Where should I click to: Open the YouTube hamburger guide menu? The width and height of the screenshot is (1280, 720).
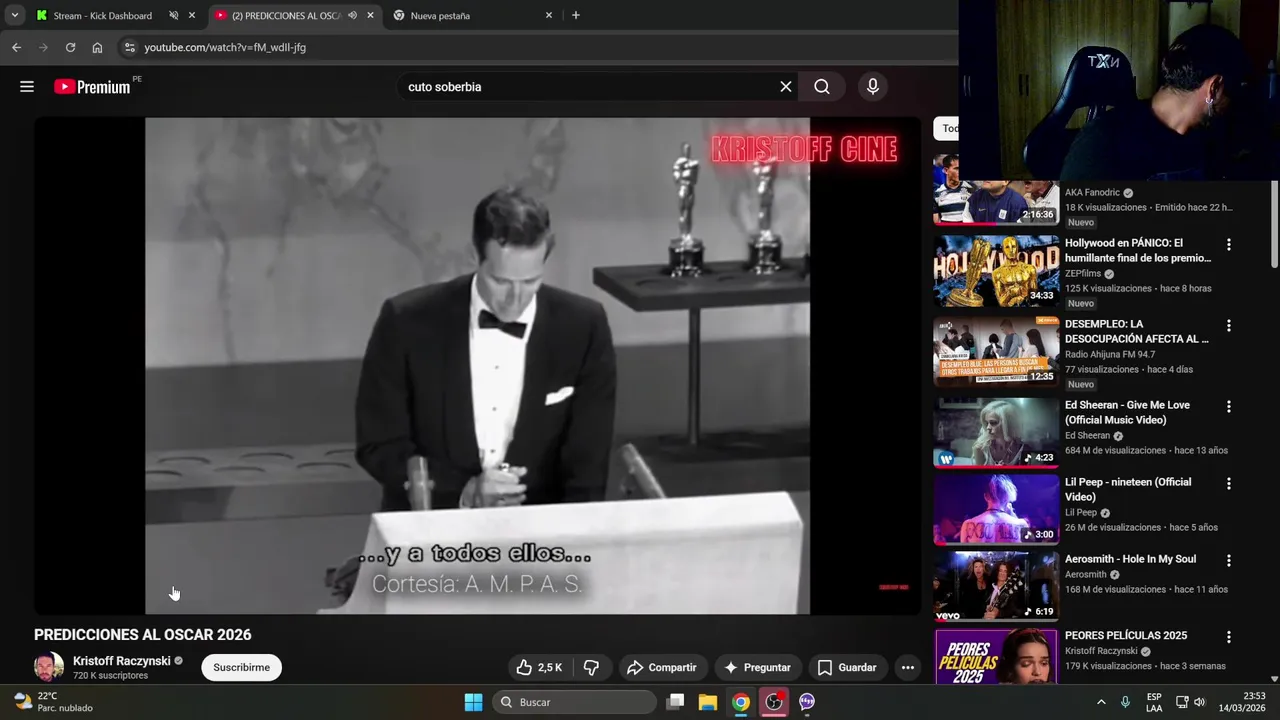pos(27,87)
